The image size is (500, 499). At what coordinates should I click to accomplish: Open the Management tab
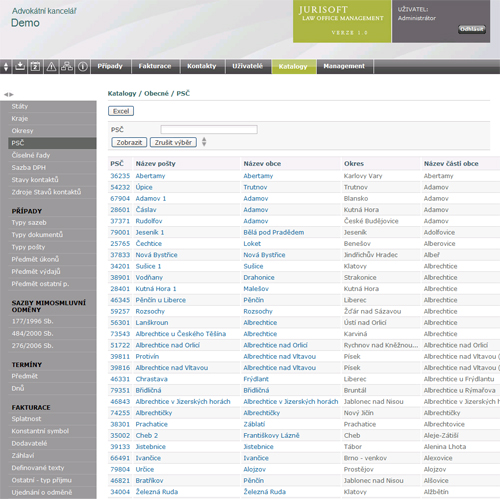coord(344,66)
